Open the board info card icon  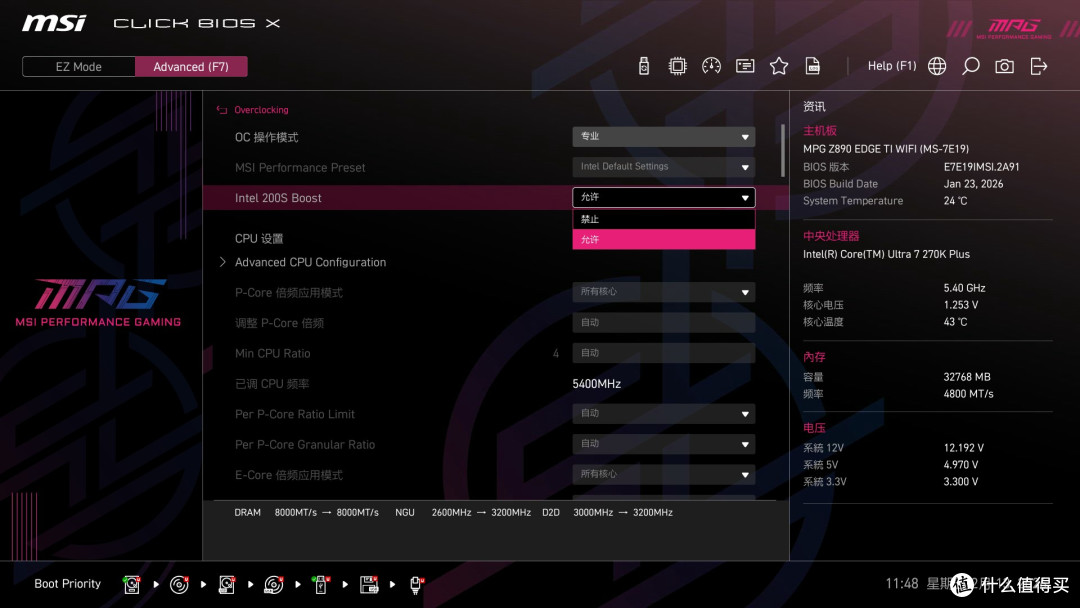pyautogui.click(x=745, y=66)
